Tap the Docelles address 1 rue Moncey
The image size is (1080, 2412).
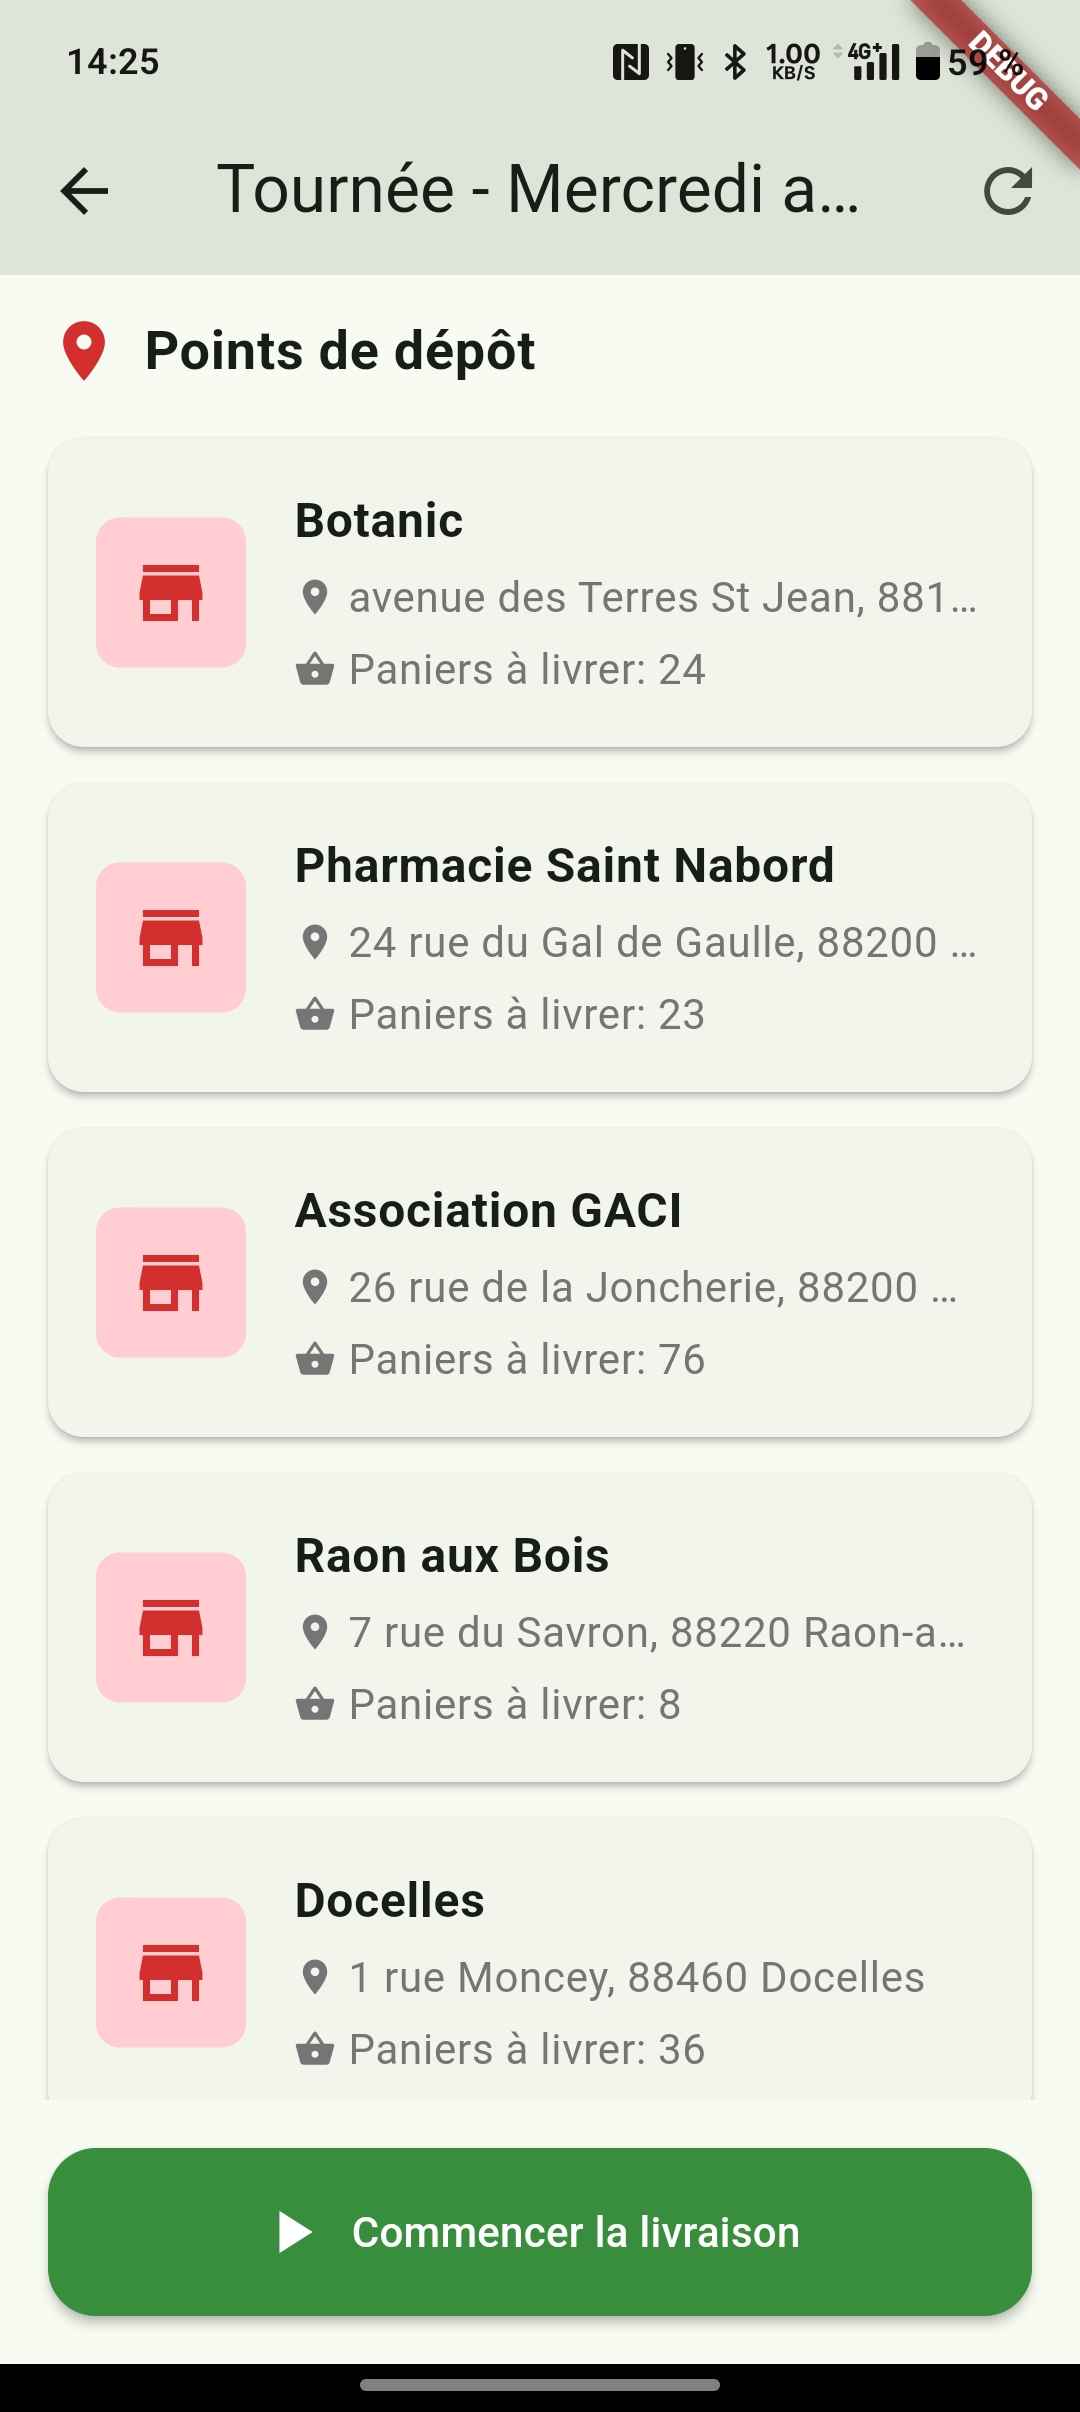[636, 1977]
